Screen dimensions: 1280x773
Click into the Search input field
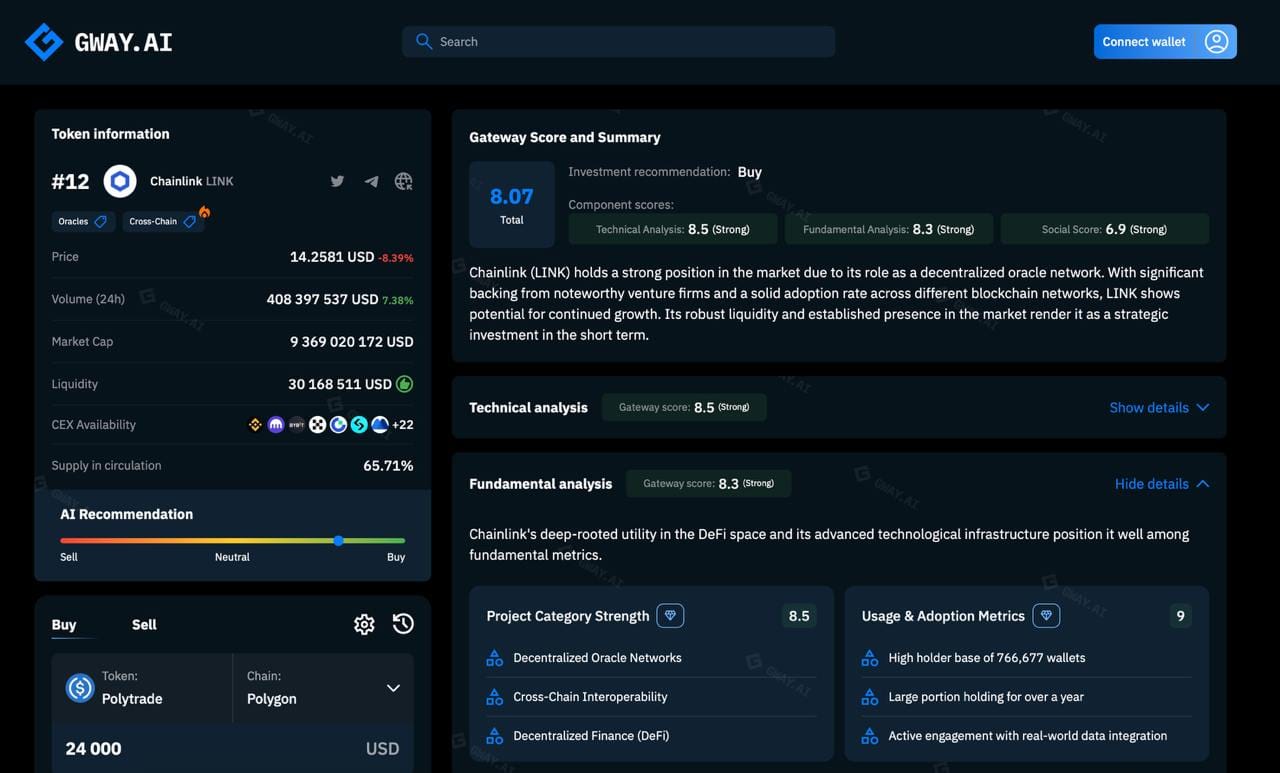click(618, 41)
